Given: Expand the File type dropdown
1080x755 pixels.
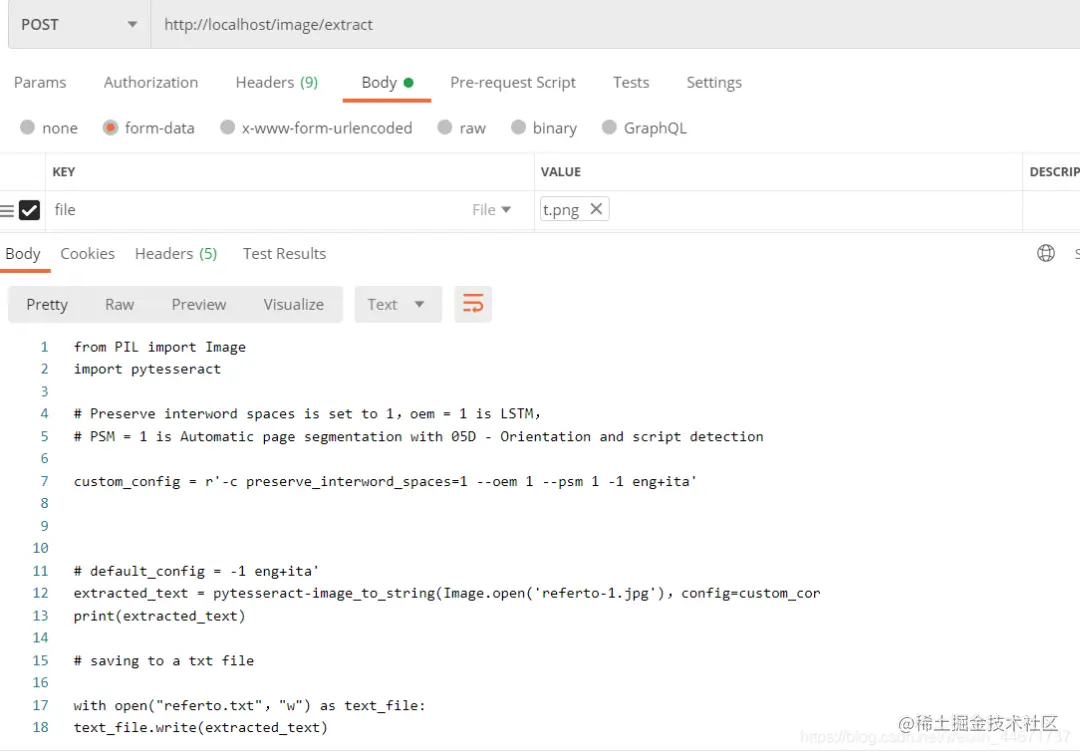Looking at the screenshot, I should (x=491, y=209).
